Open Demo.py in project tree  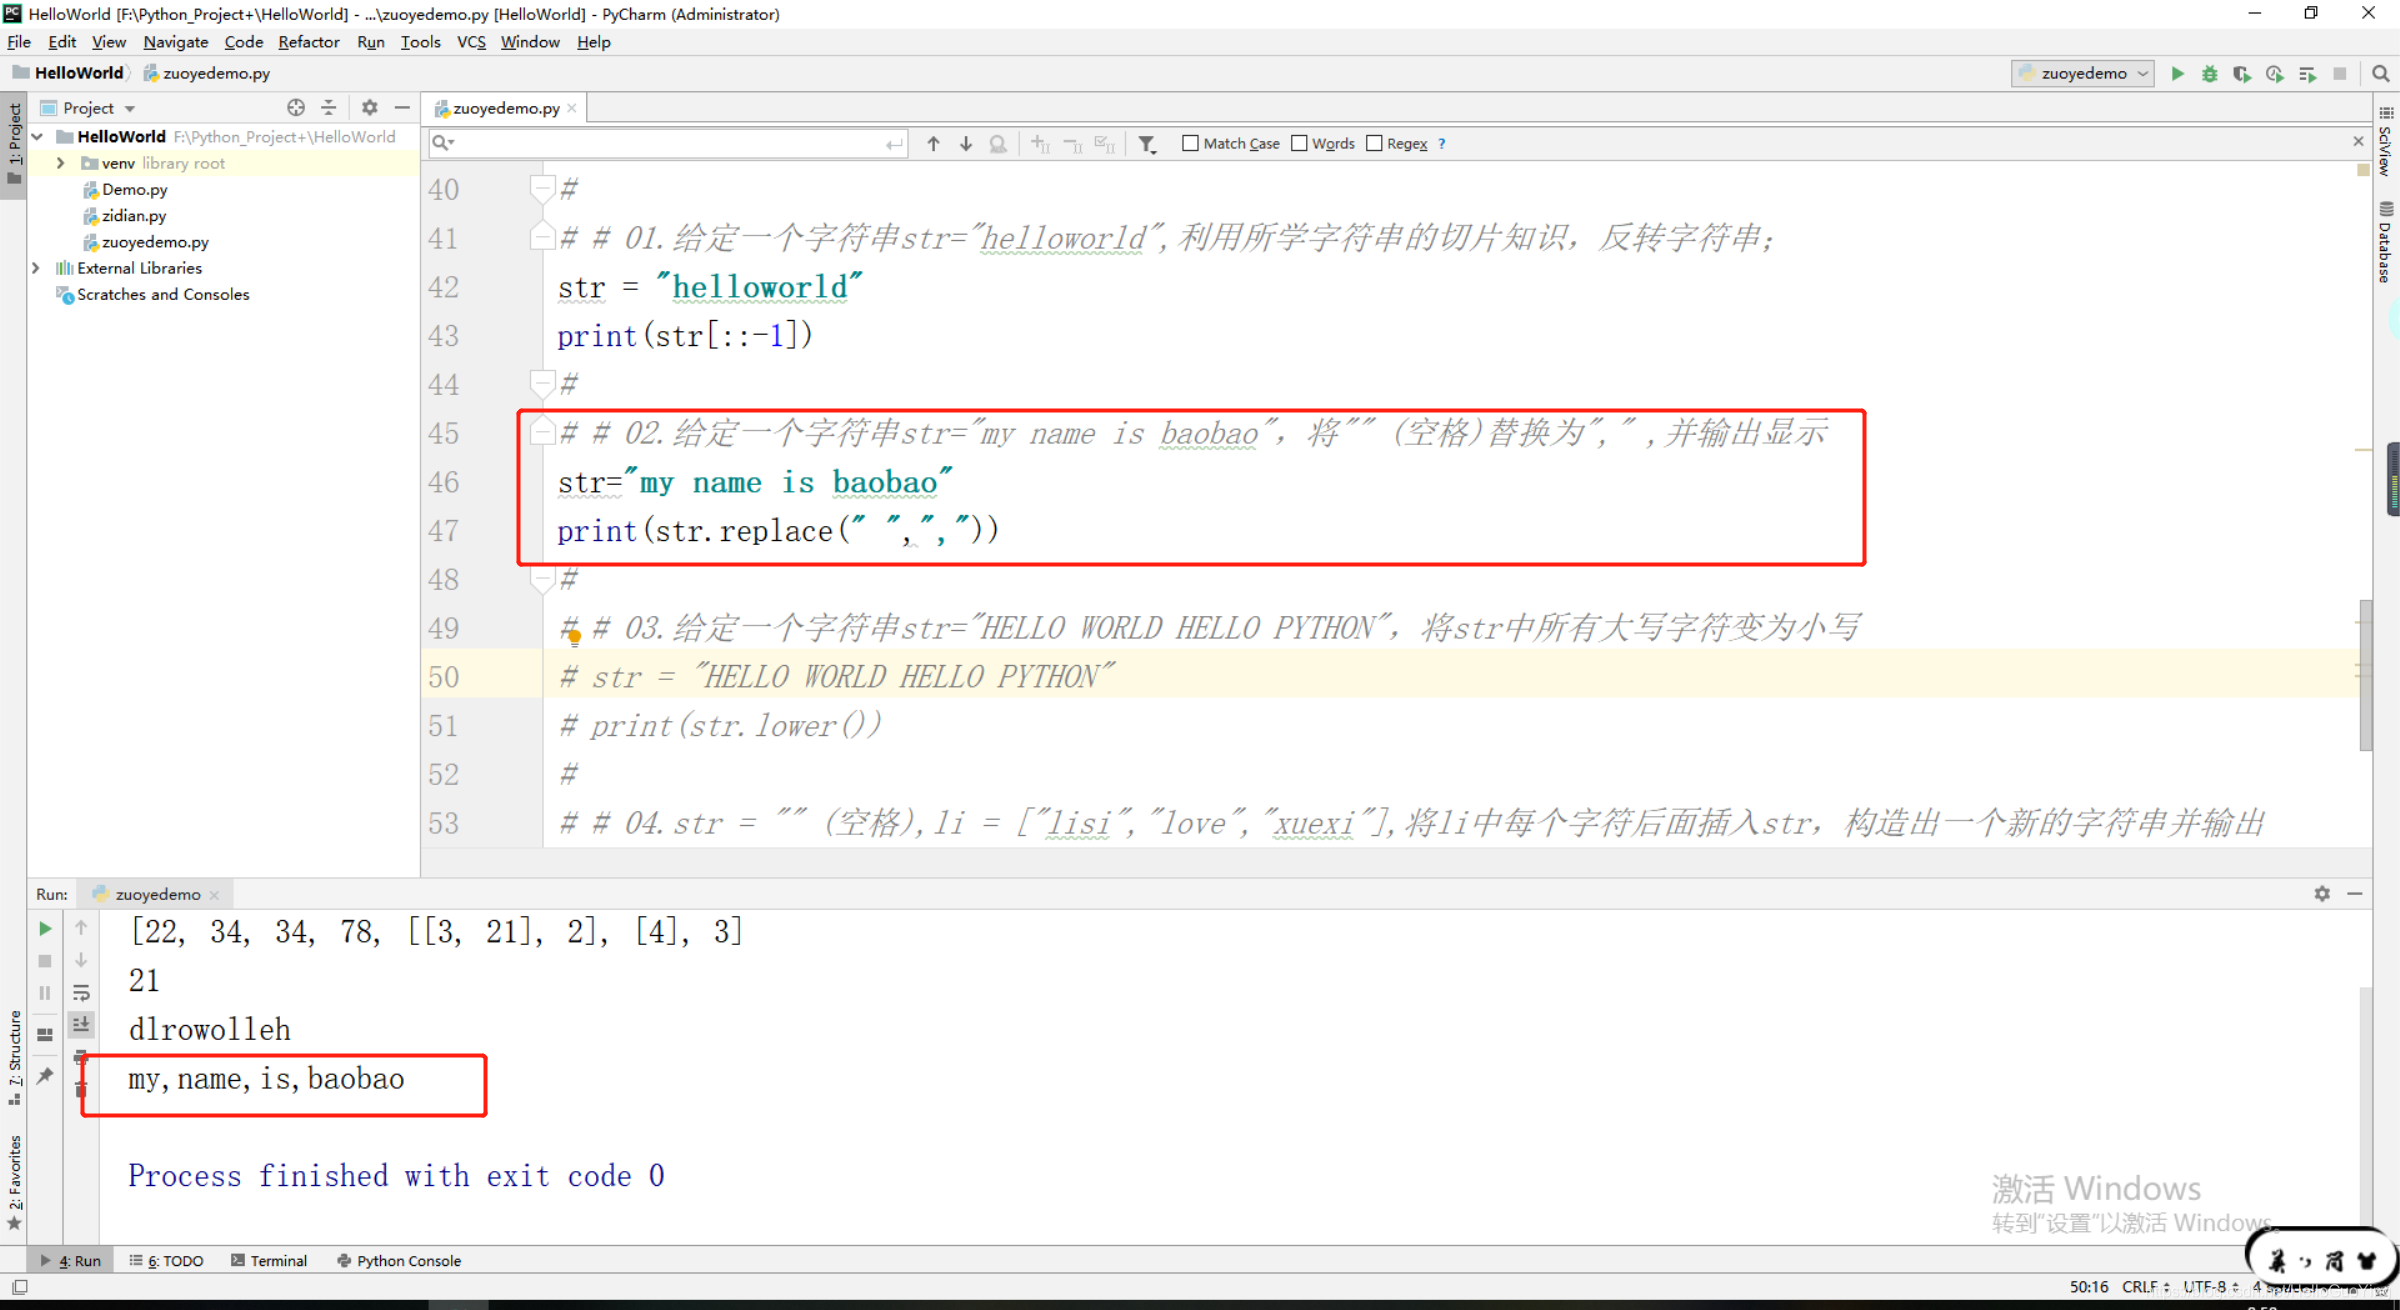pyautogui.click(x=134, y=189)
